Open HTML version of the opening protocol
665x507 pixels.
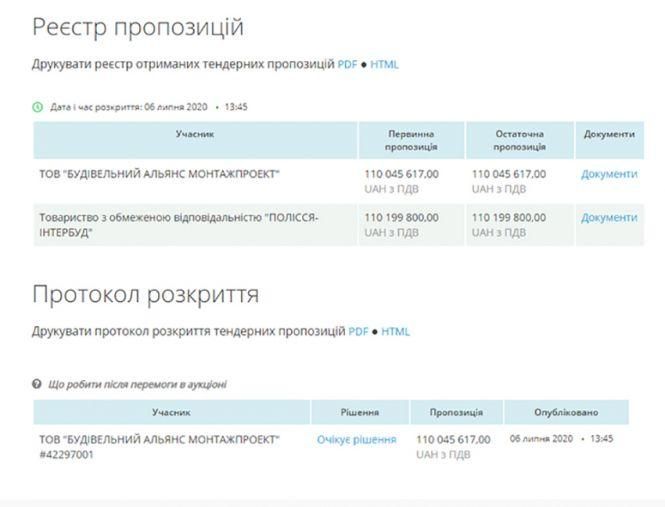pyautogui.click(x=395, y=331)
